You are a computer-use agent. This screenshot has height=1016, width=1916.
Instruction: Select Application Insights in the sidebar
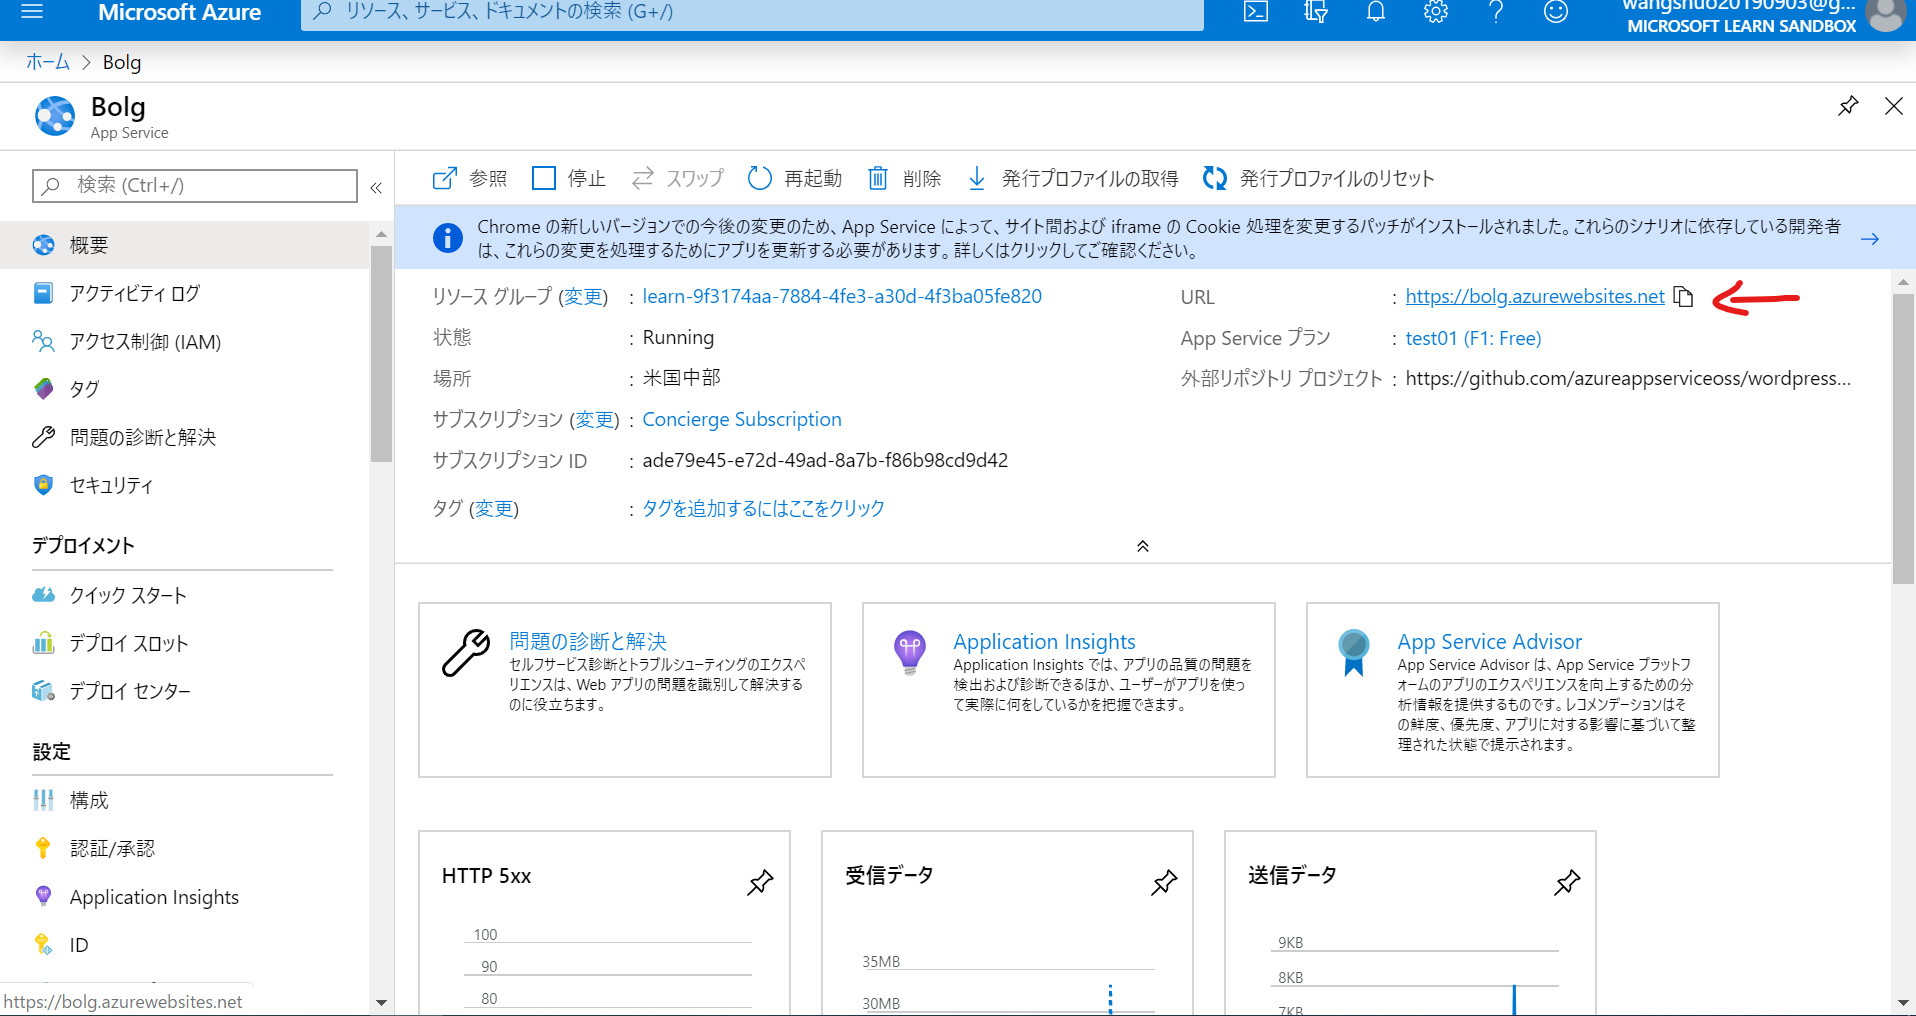coord(154,896)
